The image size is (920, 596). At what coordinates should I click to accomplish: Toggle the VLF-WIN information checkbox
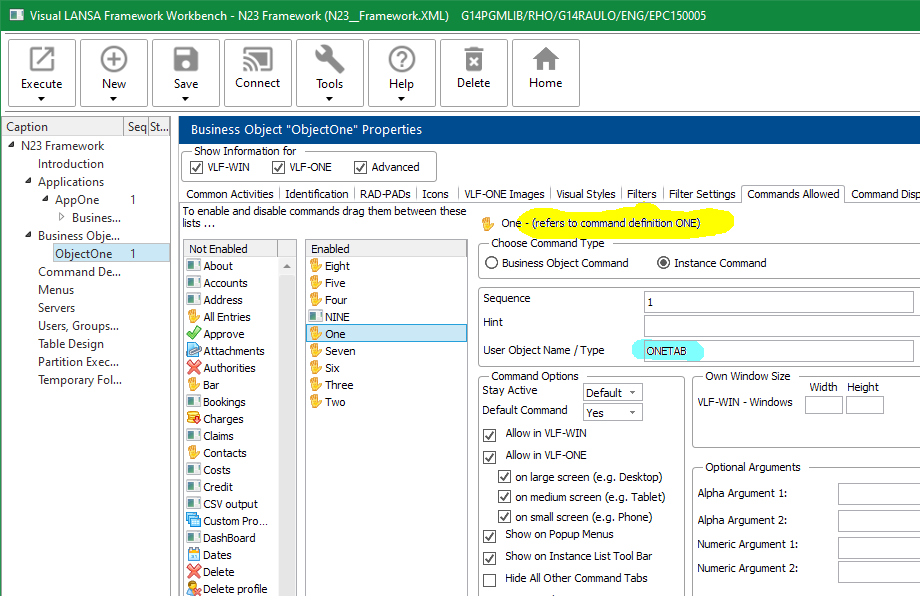click(x=197, y=168)
